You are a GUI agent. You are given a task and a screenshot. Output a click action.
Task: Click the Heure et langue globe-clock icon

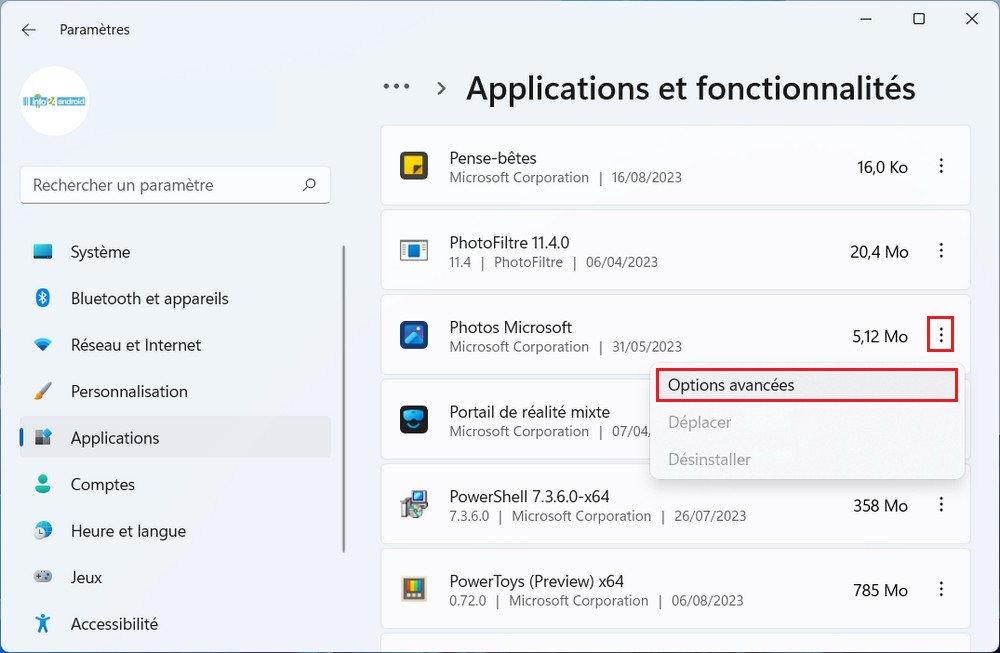pyautogui.click(x=43, y=531)
